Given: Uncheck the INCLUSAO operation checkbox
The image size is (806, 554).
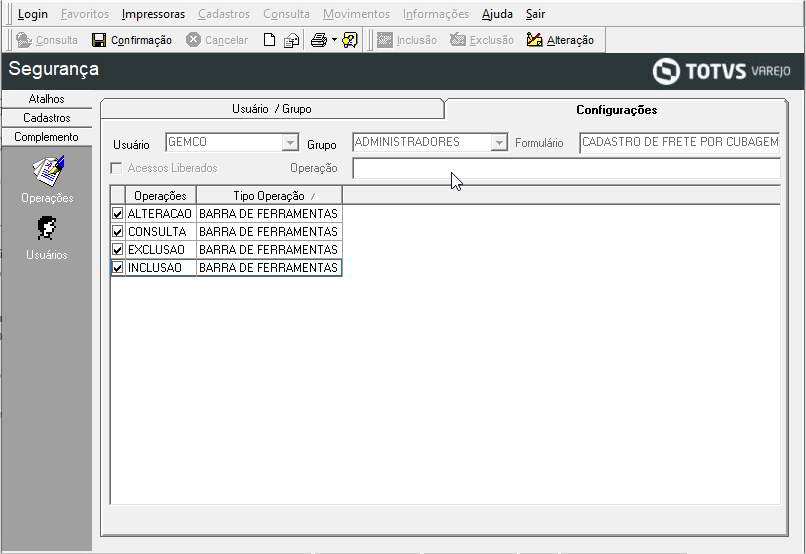Looking at the screenshot, I should point(118,267).
